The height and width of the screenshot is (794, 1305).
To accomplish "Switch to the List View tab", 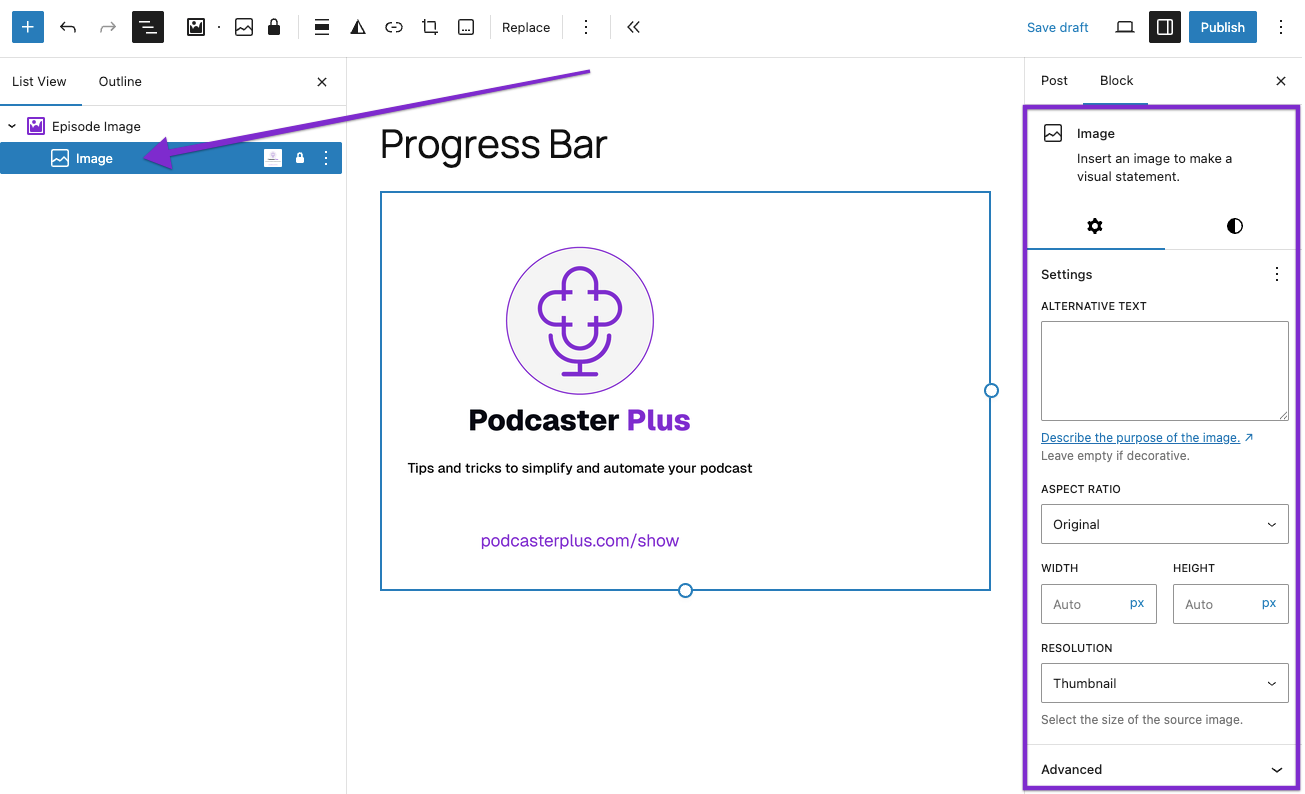I will pos(39,81).
